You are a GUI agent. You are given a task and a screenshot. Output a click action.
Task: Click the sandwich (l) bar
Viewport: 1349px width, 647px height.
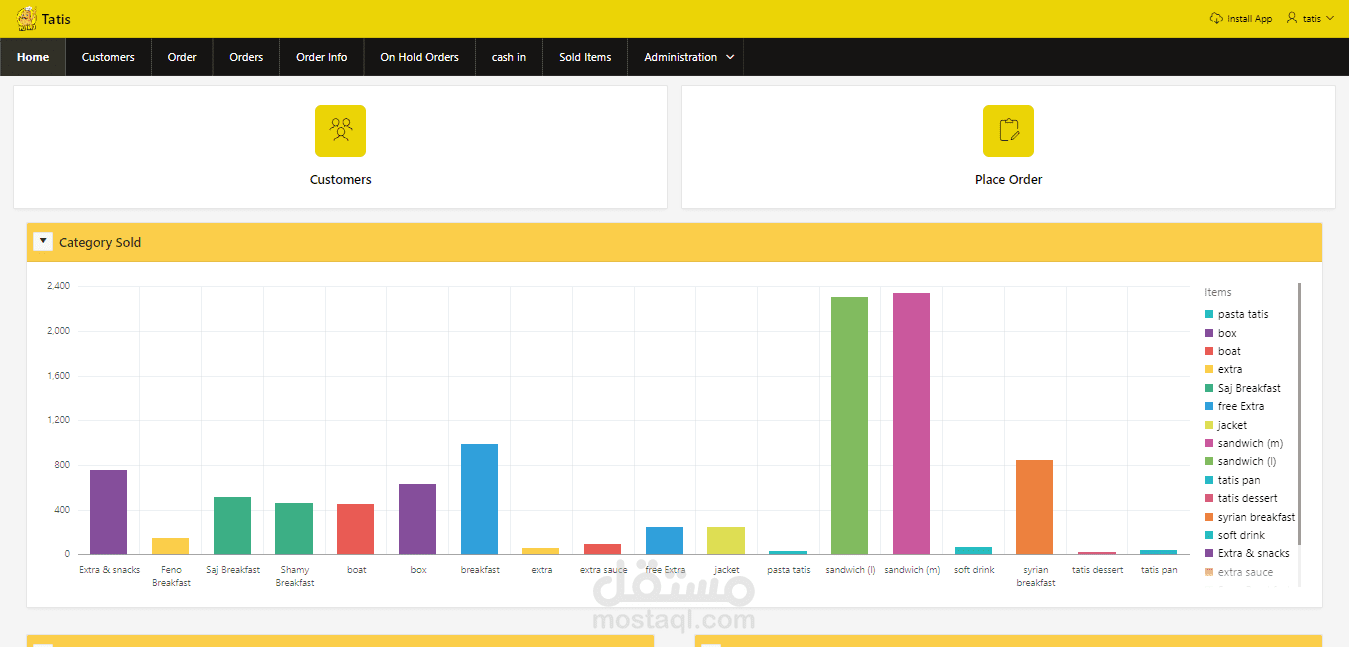coord(849,425)
